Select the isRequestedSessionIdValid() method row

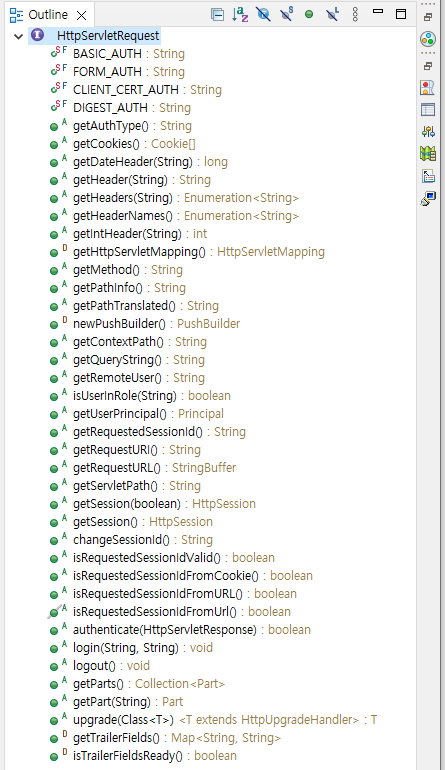163,558
